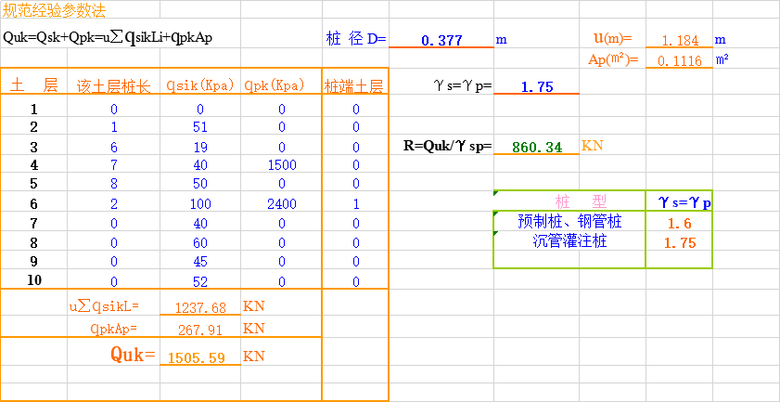Click the Quk total value 1505.59
Image resolution: width=780 pixels, height=402 pixels.
pos(200,357)
